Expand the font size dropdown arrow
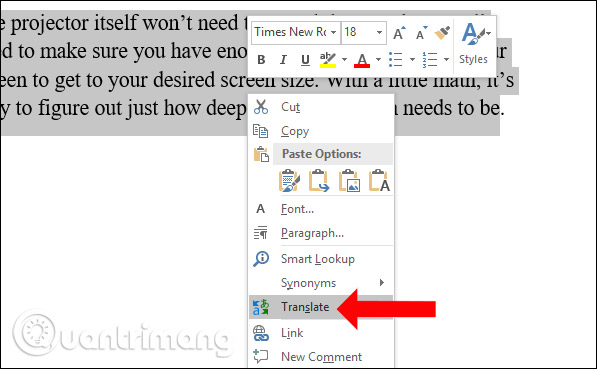Image resolution: width=597 pixels, height=369 pixels. [x=379, y=32]
